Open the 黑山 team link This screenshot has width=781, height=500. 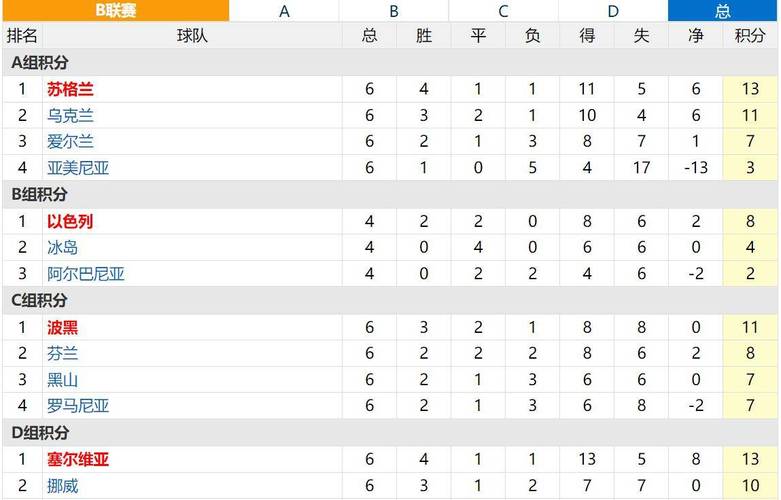tap(62, 380)
